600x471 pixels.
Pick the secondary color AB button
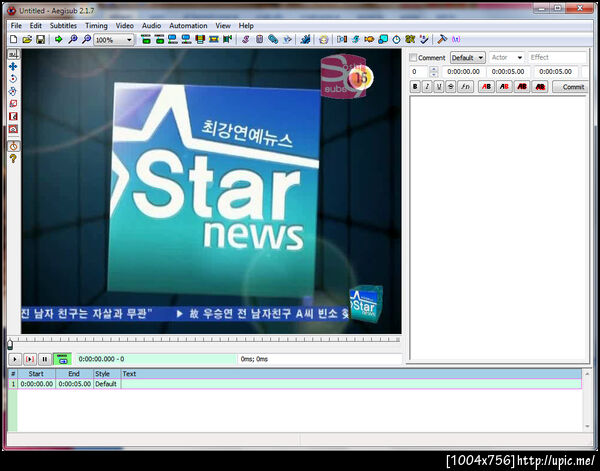point(504,87)
